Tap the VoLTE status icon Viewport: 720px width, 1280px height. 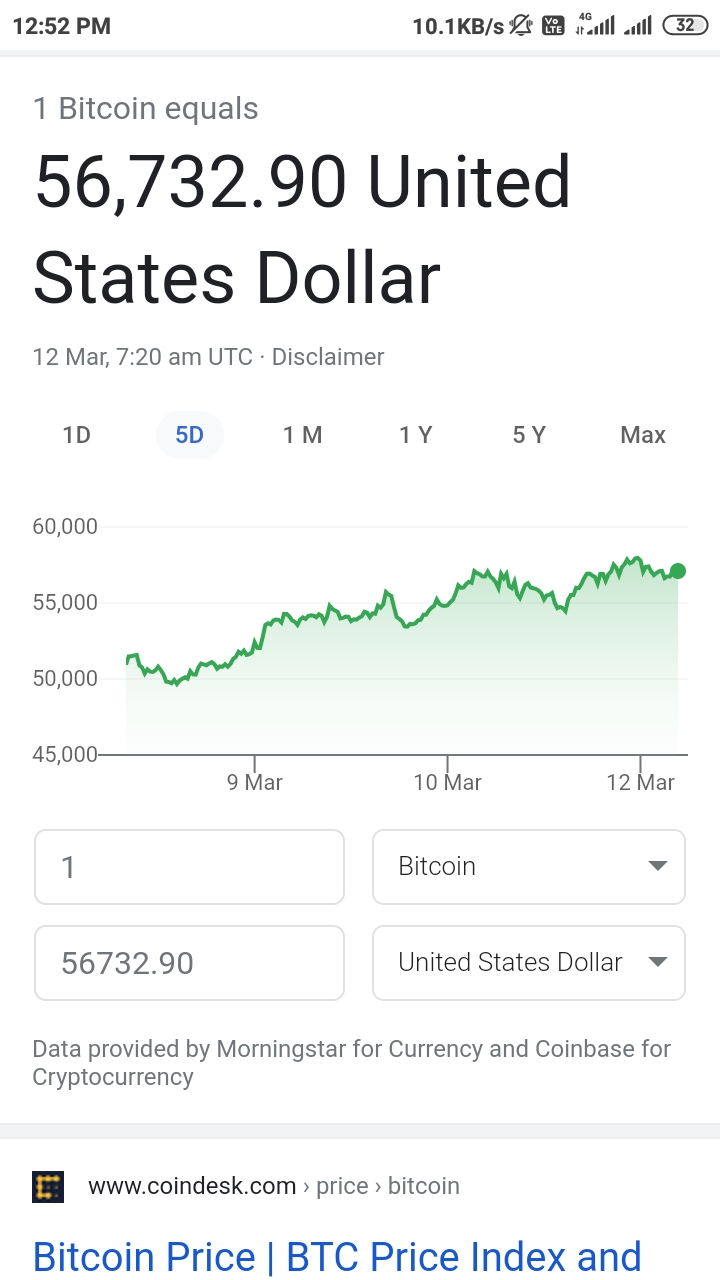[x=553, y=26]
